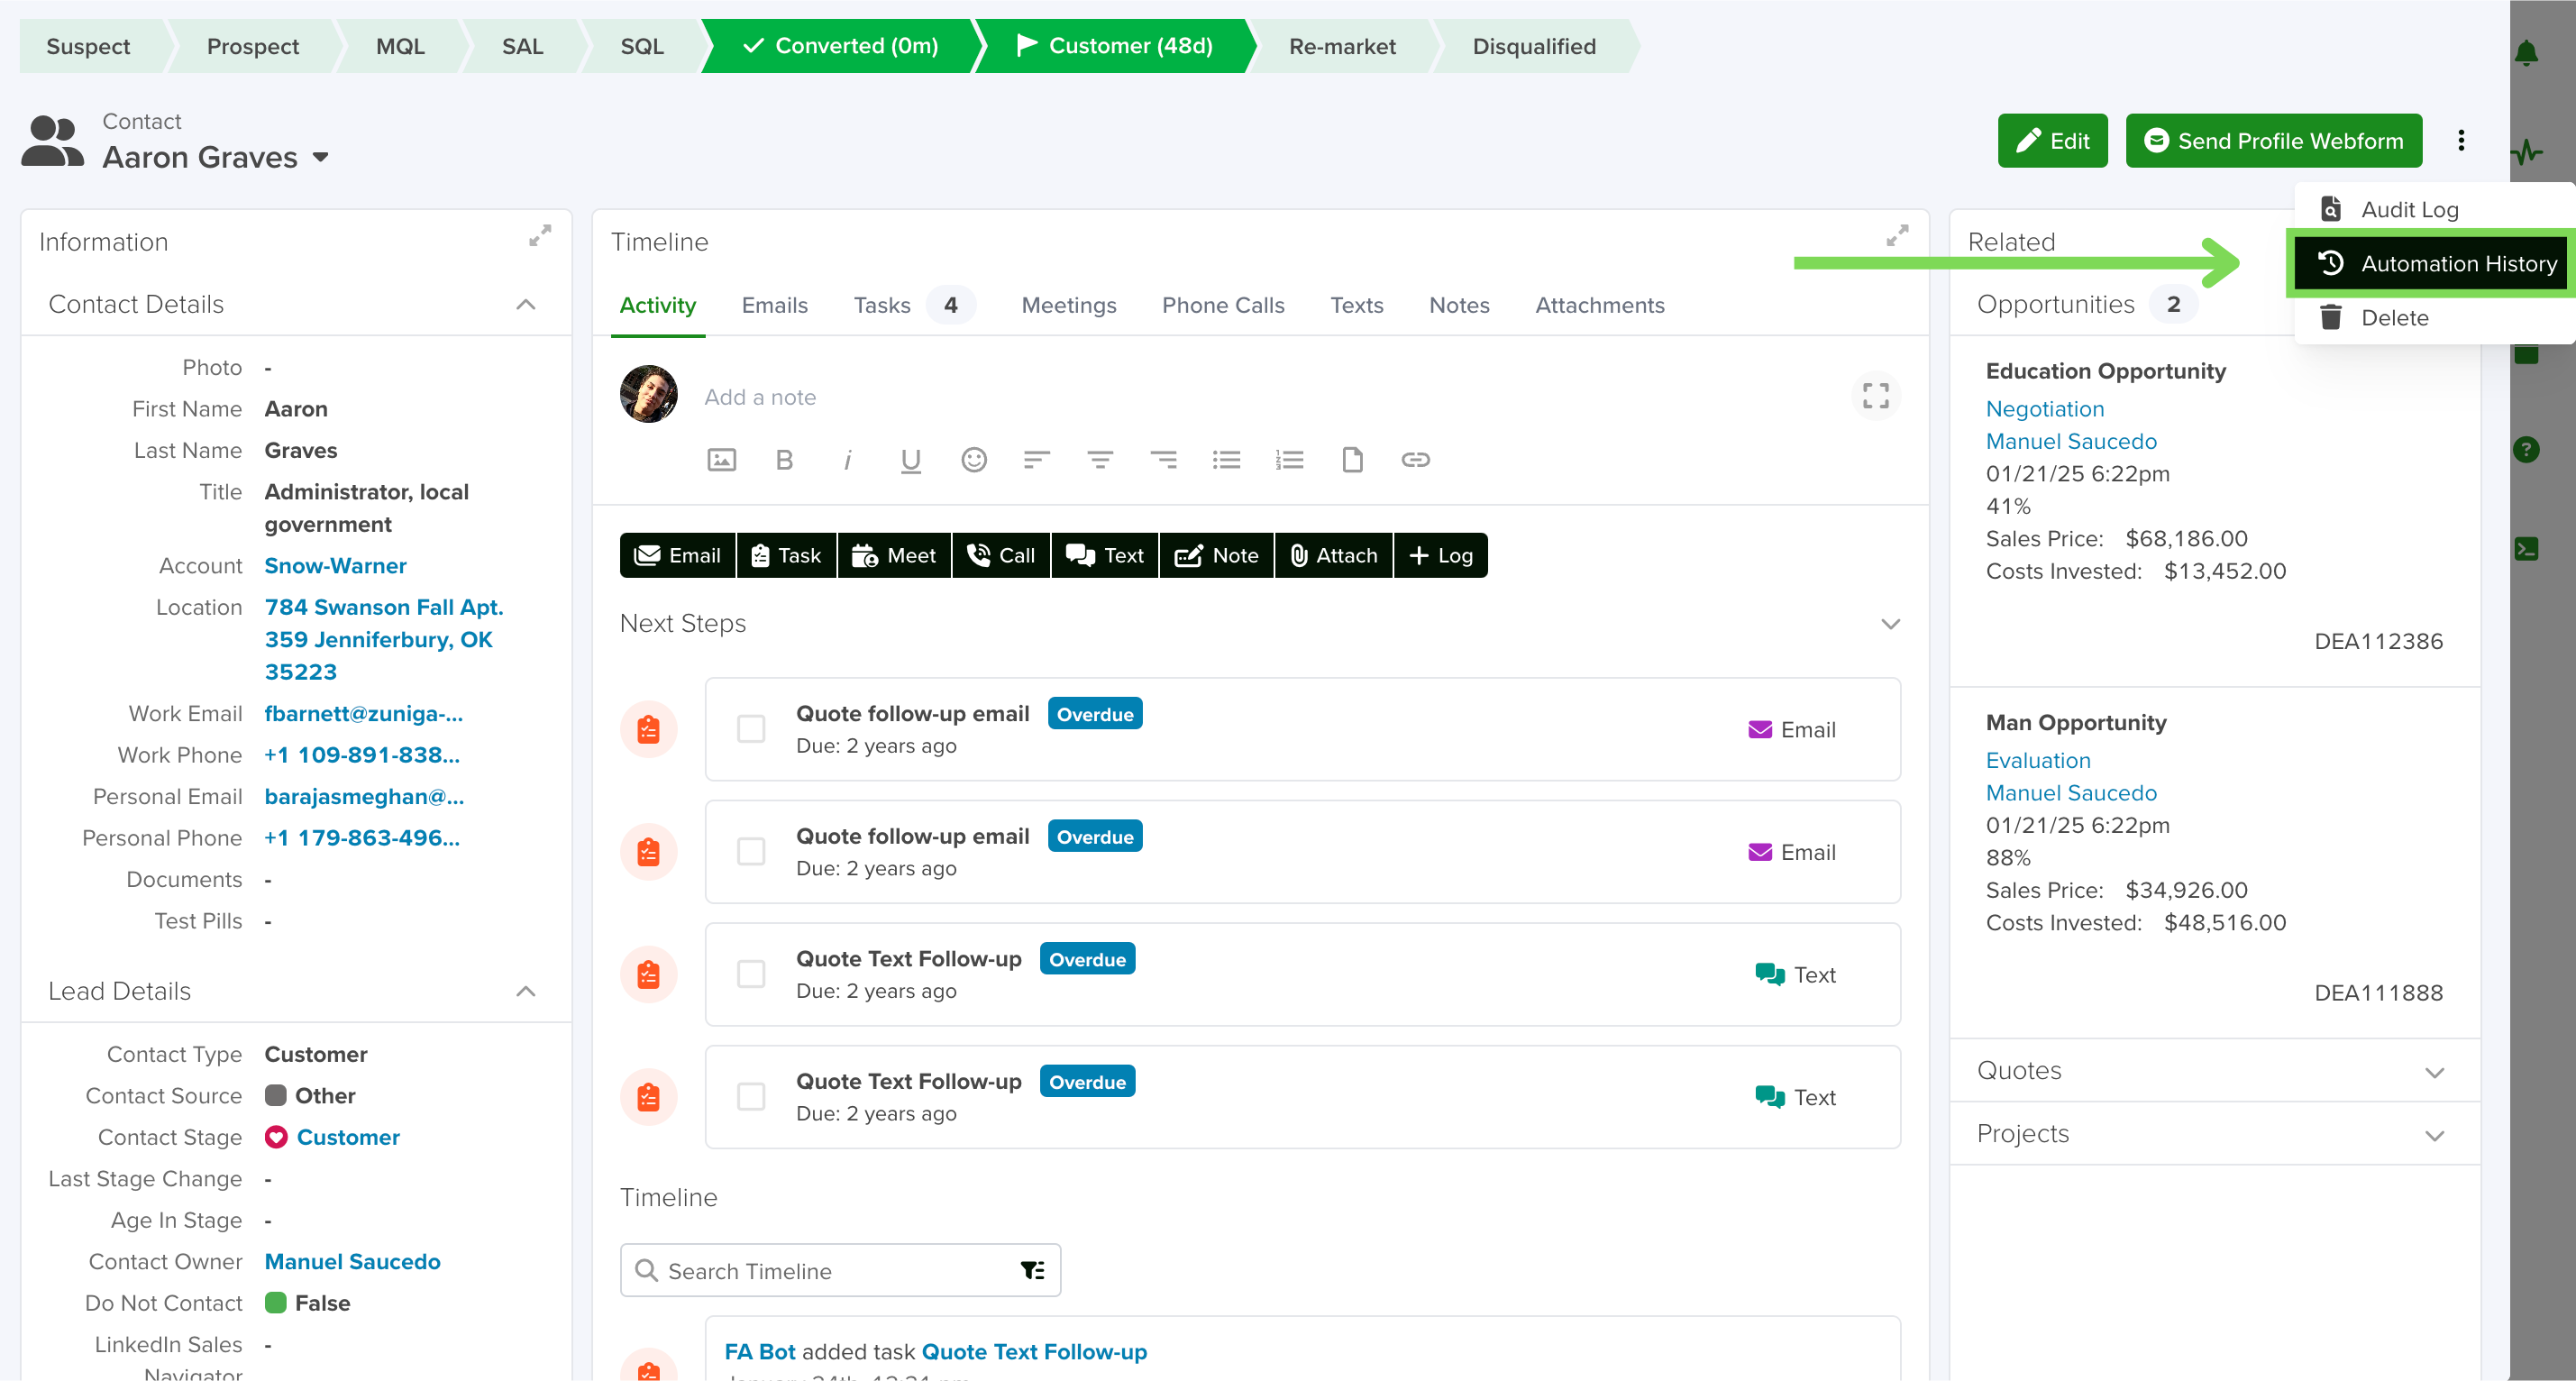Click the Edit button

(x=2052, y=140)
